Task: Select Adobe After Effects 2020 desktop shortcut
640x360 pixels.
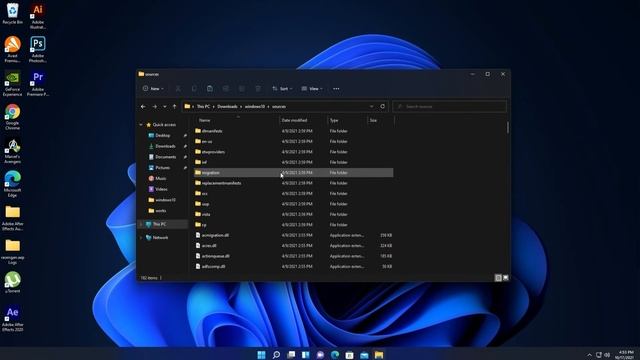Action: (x=12, y=319)
